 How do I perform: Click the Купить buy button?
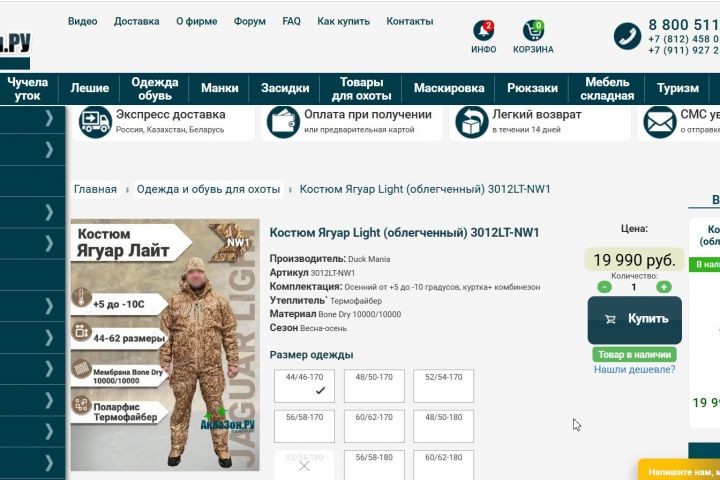pyautogui.click(x=635, y=320)
